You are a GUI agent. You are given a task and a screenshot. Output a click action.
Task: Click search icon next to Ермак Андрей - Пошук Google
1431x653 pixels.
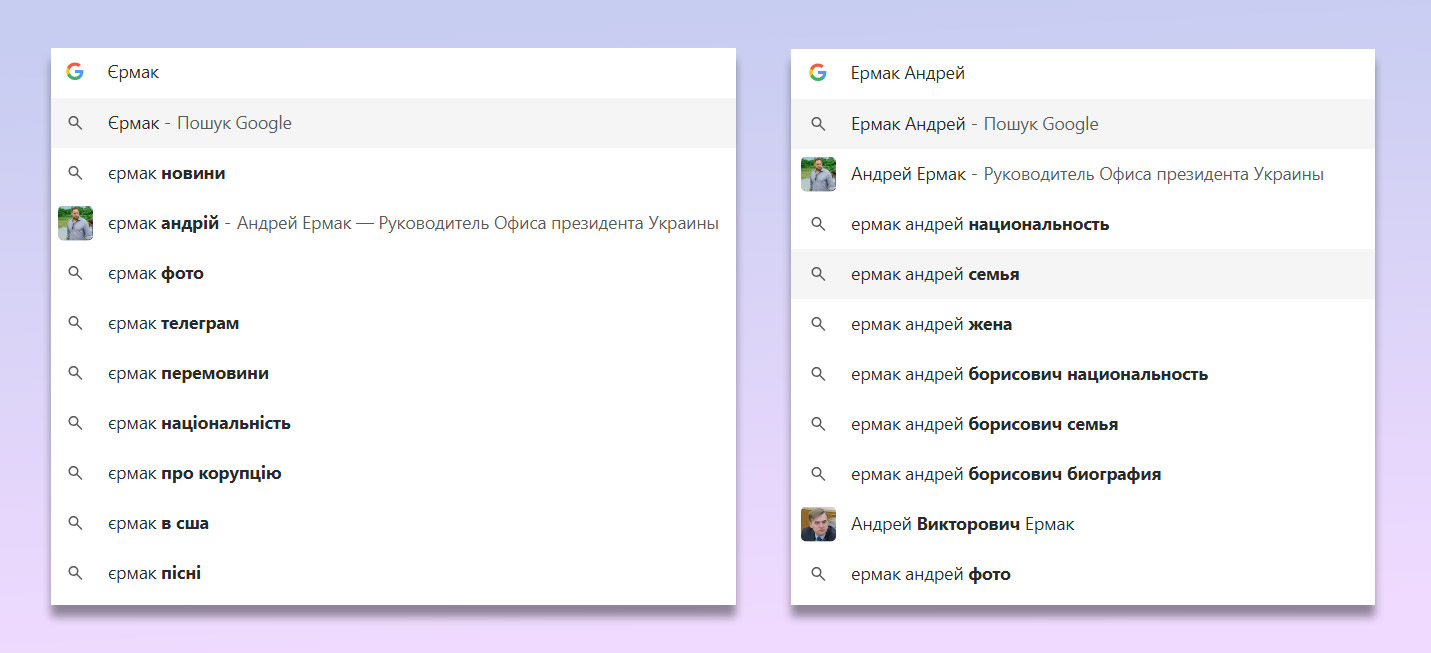click(818, 124)
